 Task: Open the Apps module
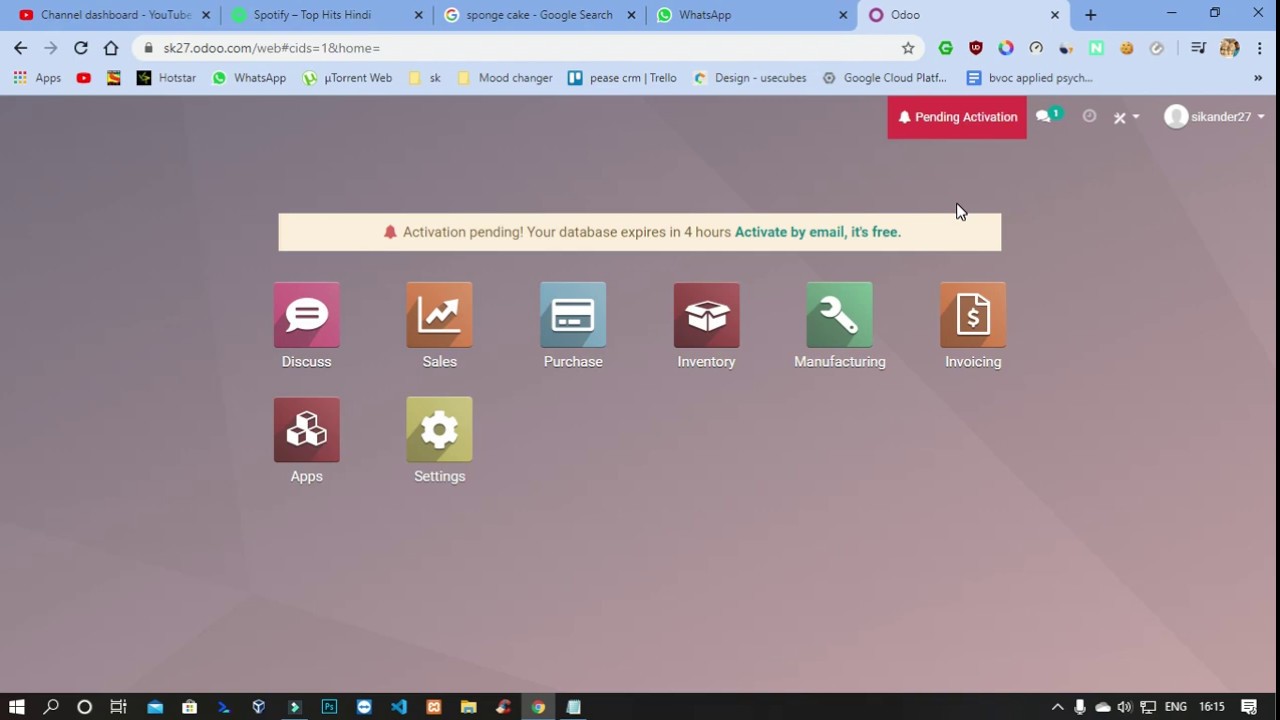coord(306,441)
